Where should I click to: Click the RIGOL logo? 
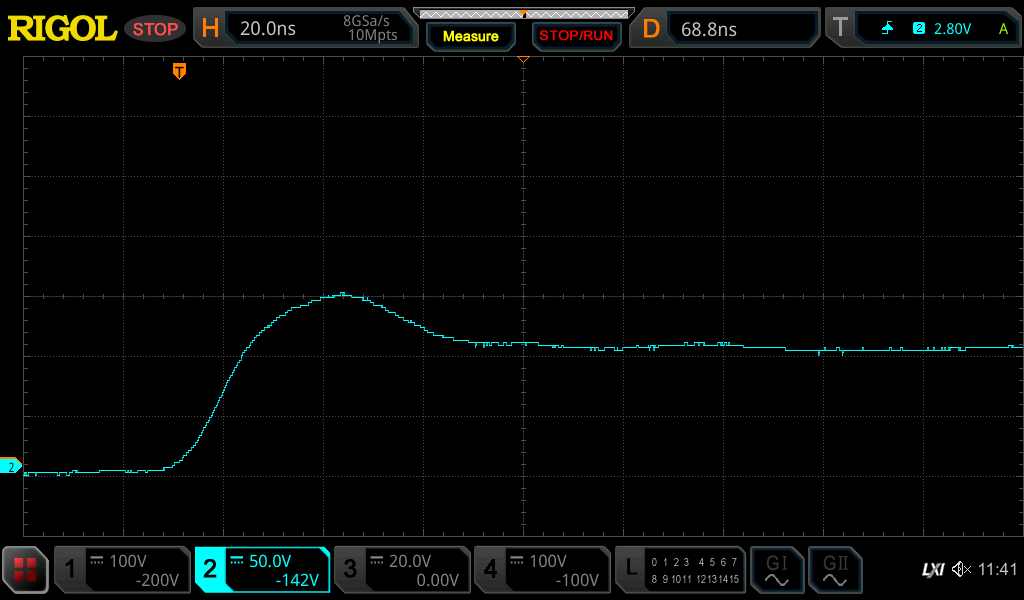[62, 29]
